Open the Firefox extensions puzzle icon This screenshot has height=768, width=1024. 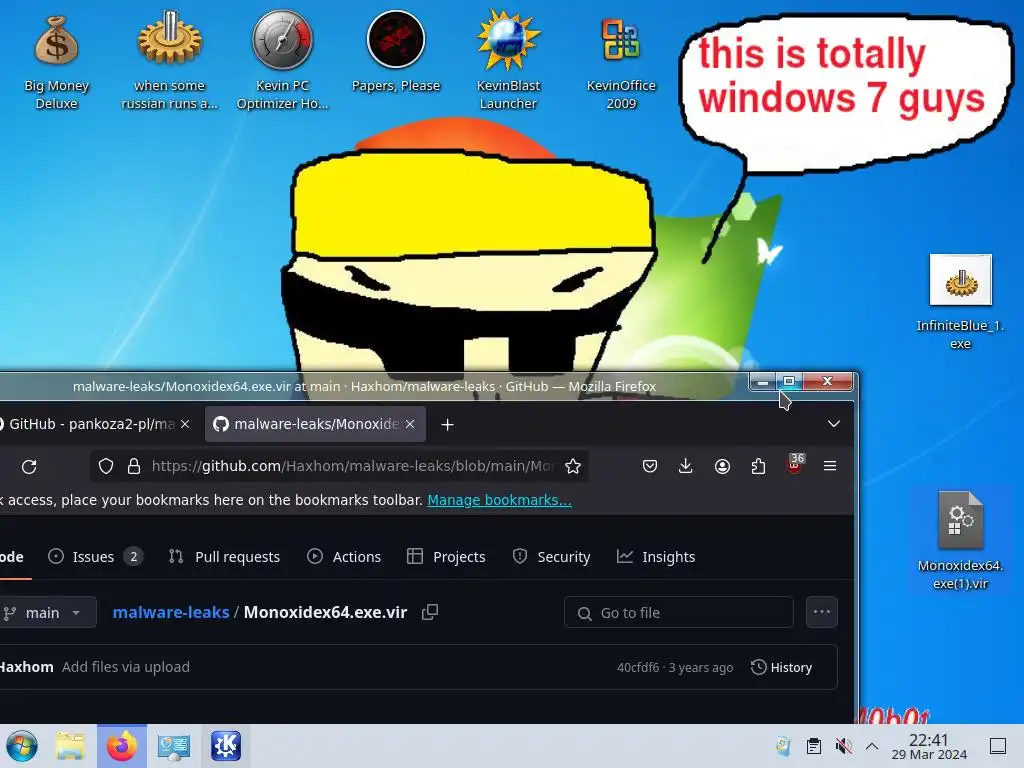pos(758,466)
